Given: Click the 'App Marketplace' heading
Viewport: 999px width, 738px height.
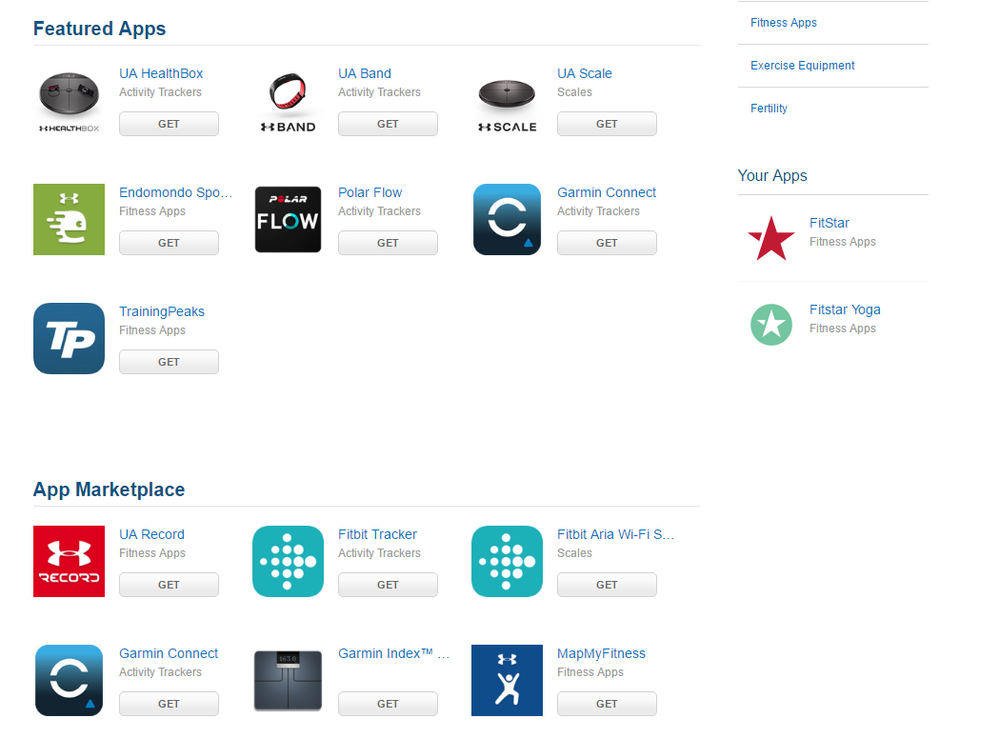Looking at the screenshot, I should coord(109,489).
